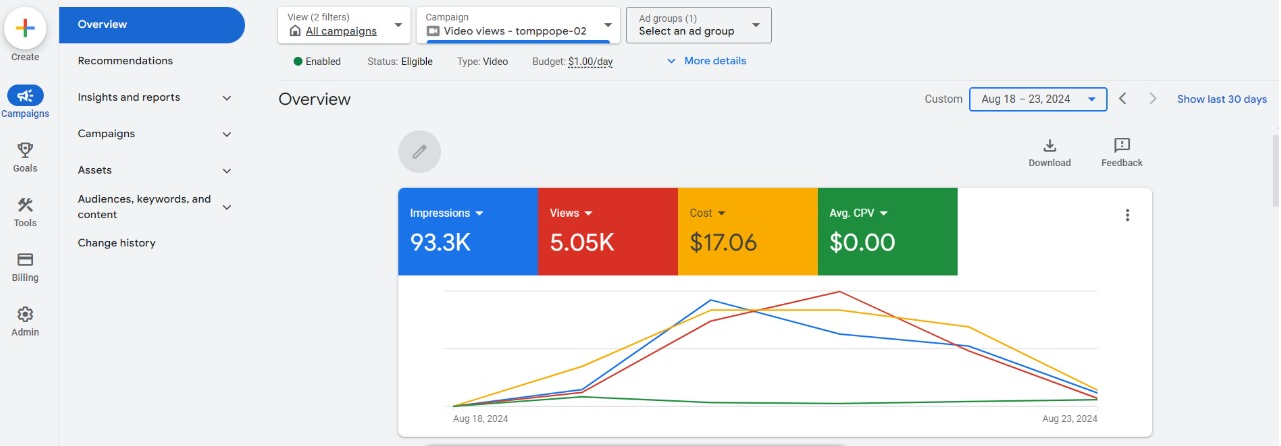Image resolution: width=1281 pixels, height=446 pixels.
Task: Select Recommendations in the sidebar
Action: click(125, 61)
